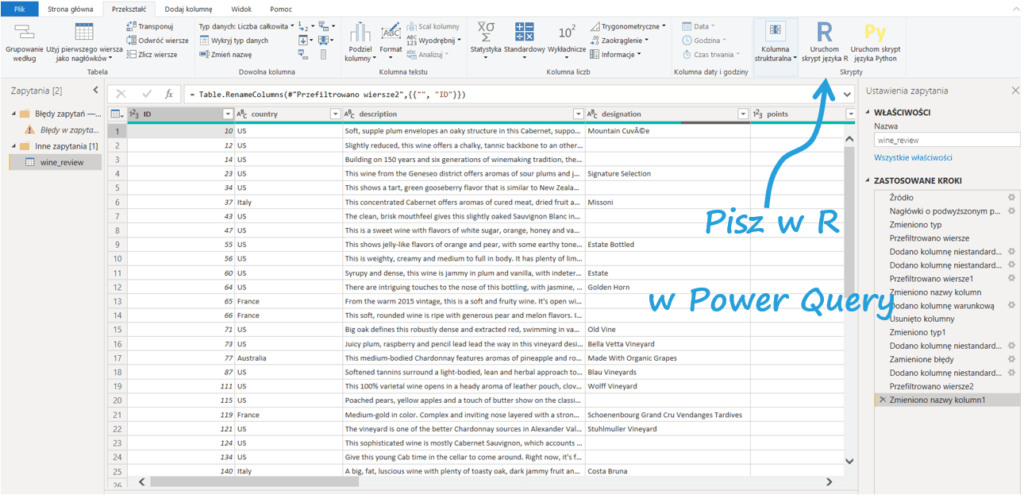Click the query name input field
The height and width of the screenshot is (495, 1024).
(945, 141)
